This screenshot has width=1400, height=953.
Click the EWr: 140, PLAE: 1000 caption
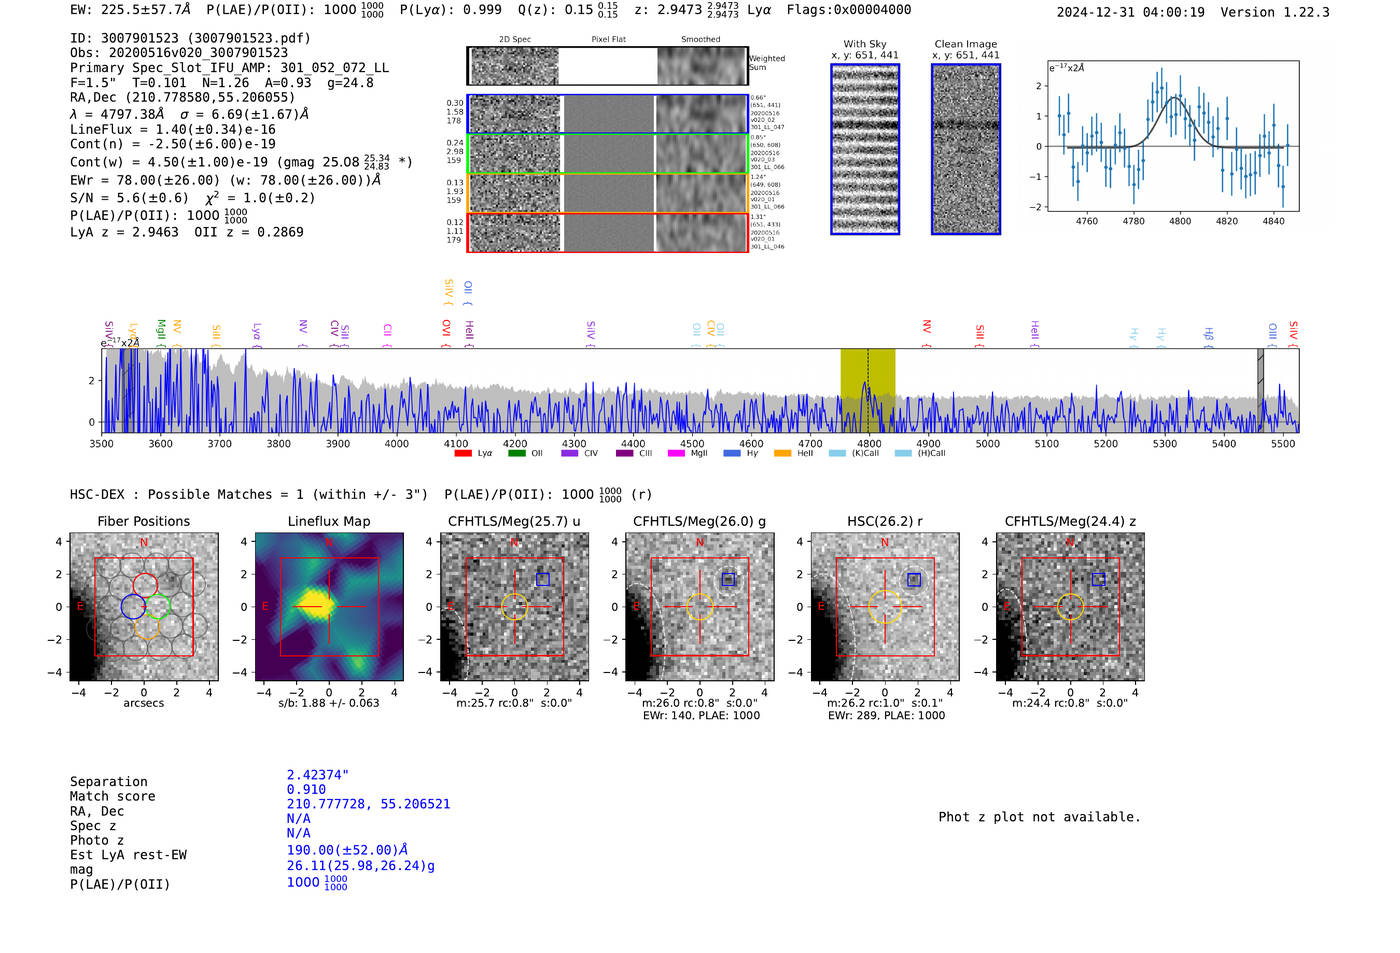[x=701, y=715]
